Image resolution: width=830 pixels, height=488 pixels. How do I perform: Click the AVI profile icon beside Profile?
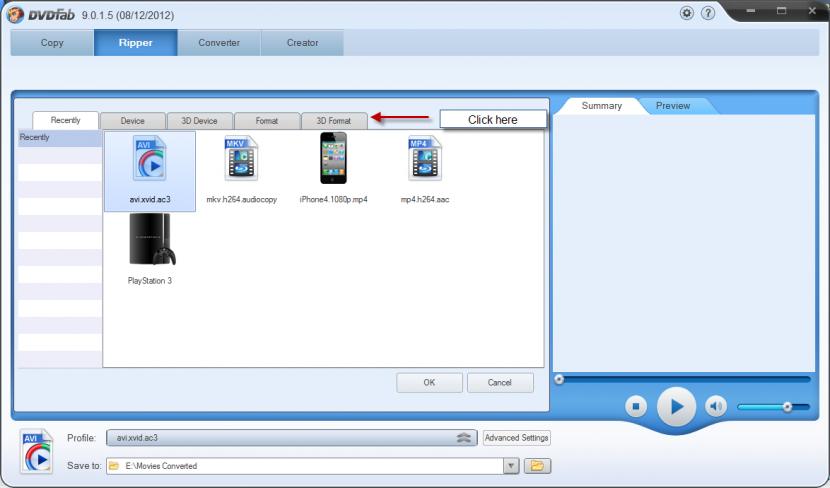click(37, 451)
